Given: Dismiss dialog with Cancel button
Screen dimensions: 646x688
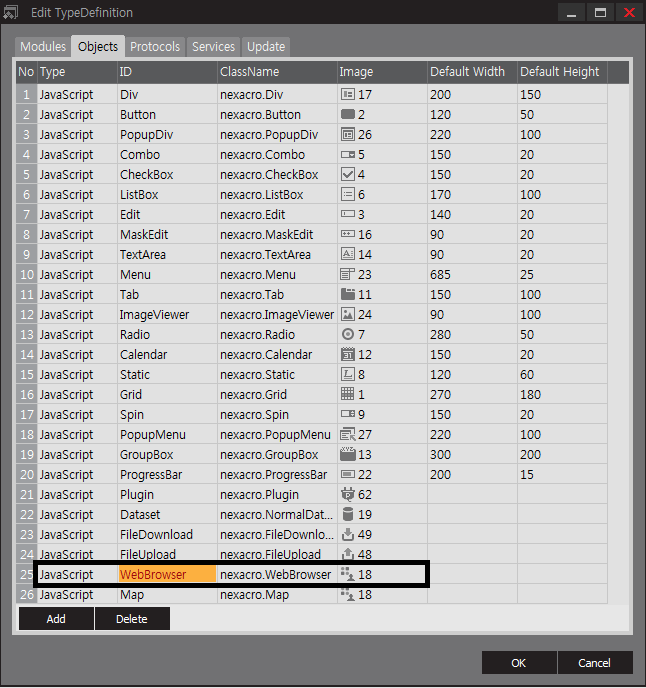Looking at the screenshot, I should tap(594, 663).
